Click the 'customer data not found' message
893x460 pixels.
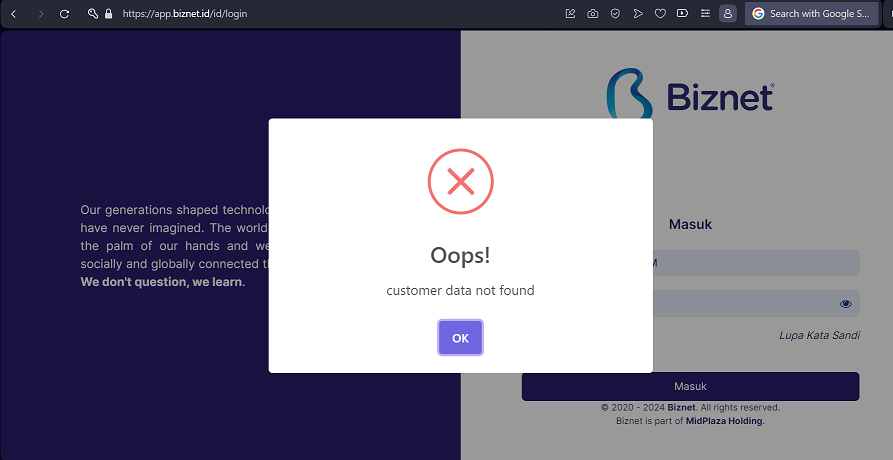(460, 290)
